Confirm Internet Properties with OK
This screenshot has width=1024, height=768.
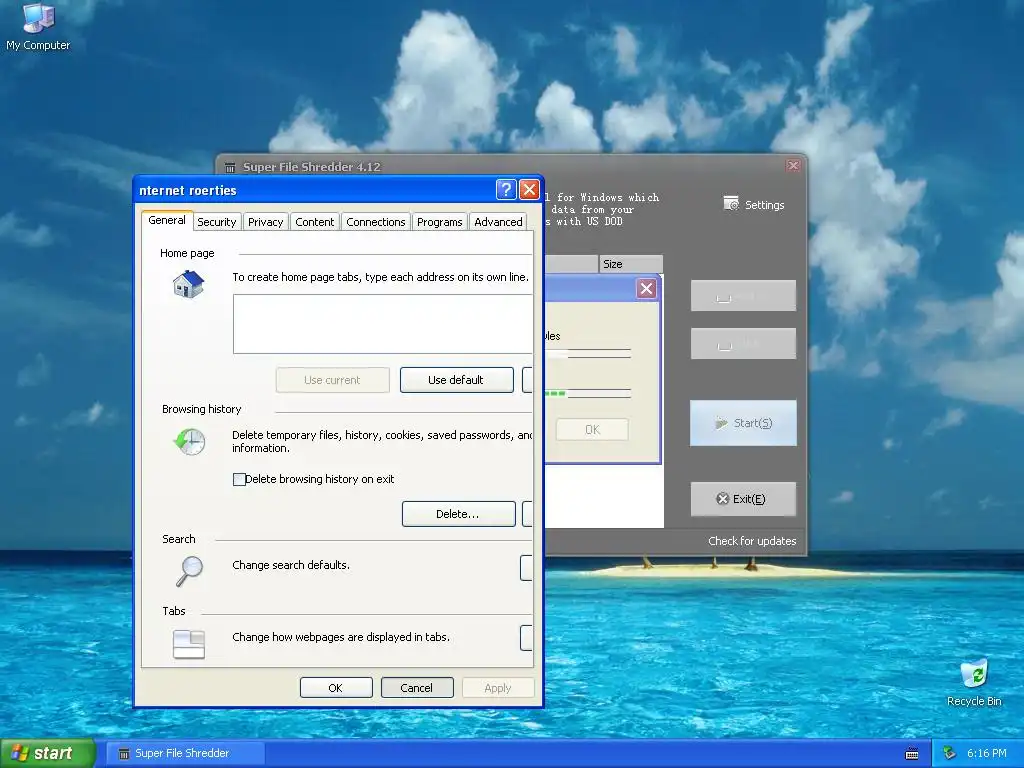click(x=336, y=688)
